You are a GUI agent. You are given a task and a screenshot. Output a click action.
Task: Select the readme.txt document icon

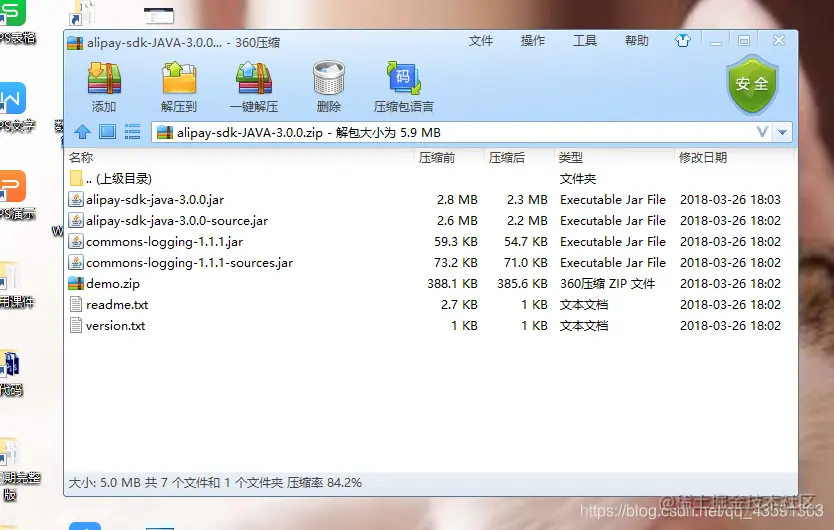76,304
